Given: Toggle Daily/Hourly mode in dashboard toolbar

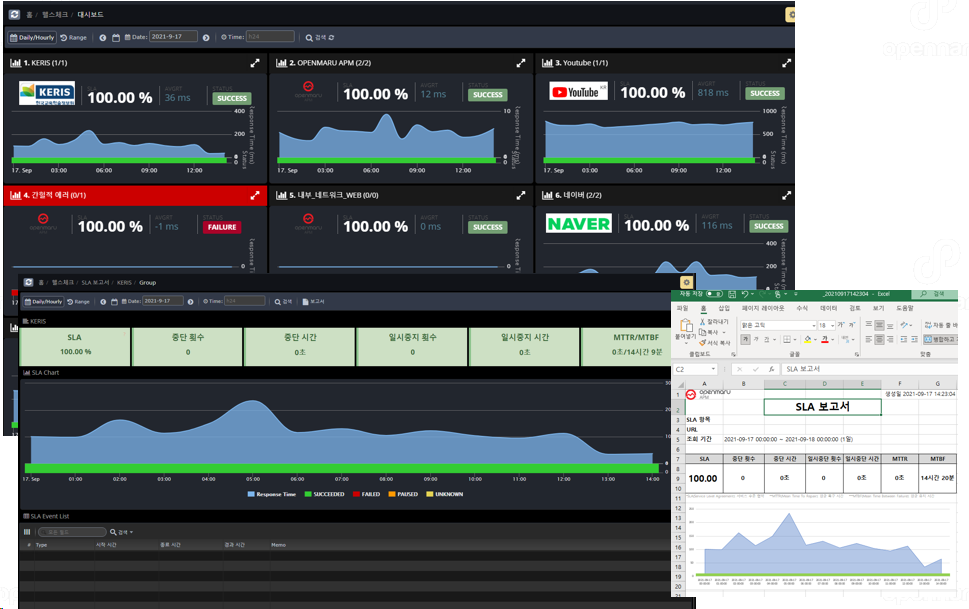Looking at the screenshot, I should (32, 37).
